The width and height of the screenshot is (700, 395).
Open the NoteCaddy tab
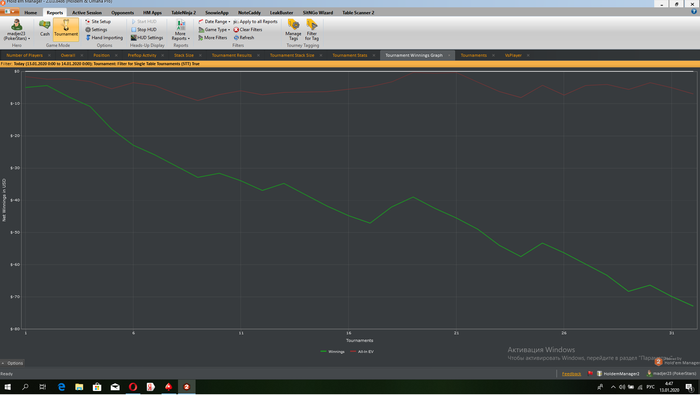tap(249, 12)
